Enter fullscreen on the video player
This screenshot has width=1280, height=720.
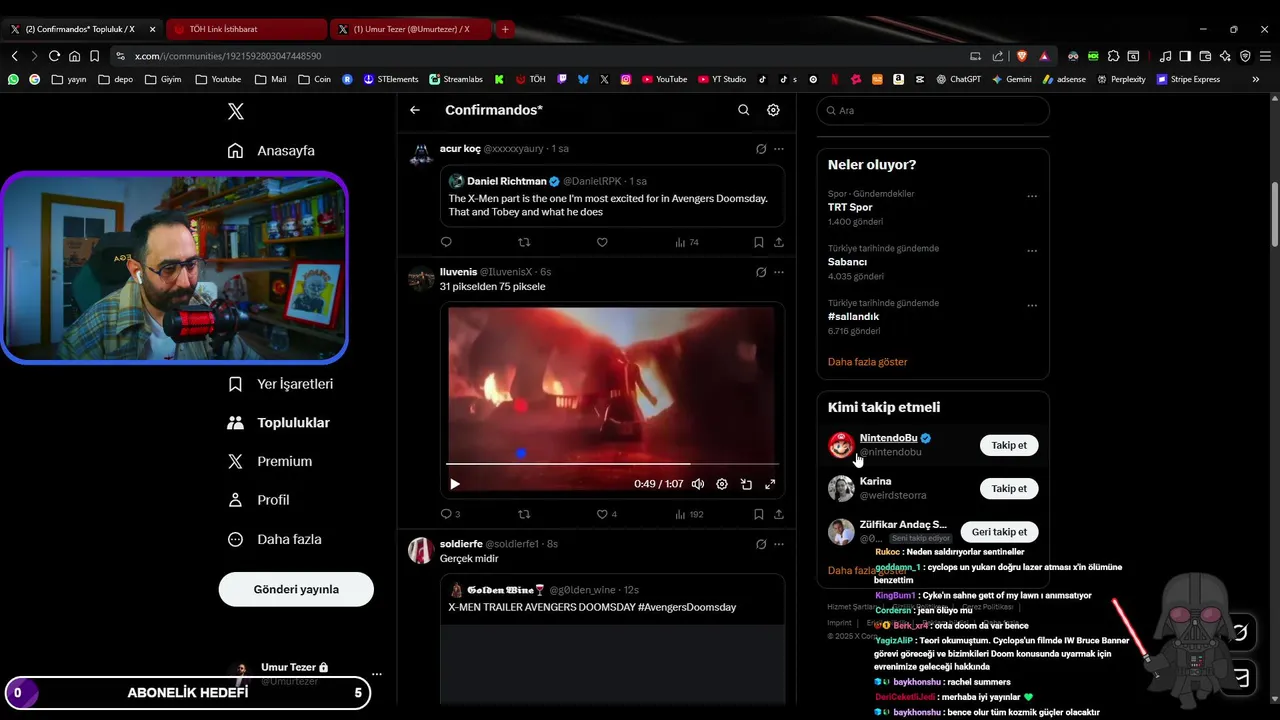tap(770, 484)
